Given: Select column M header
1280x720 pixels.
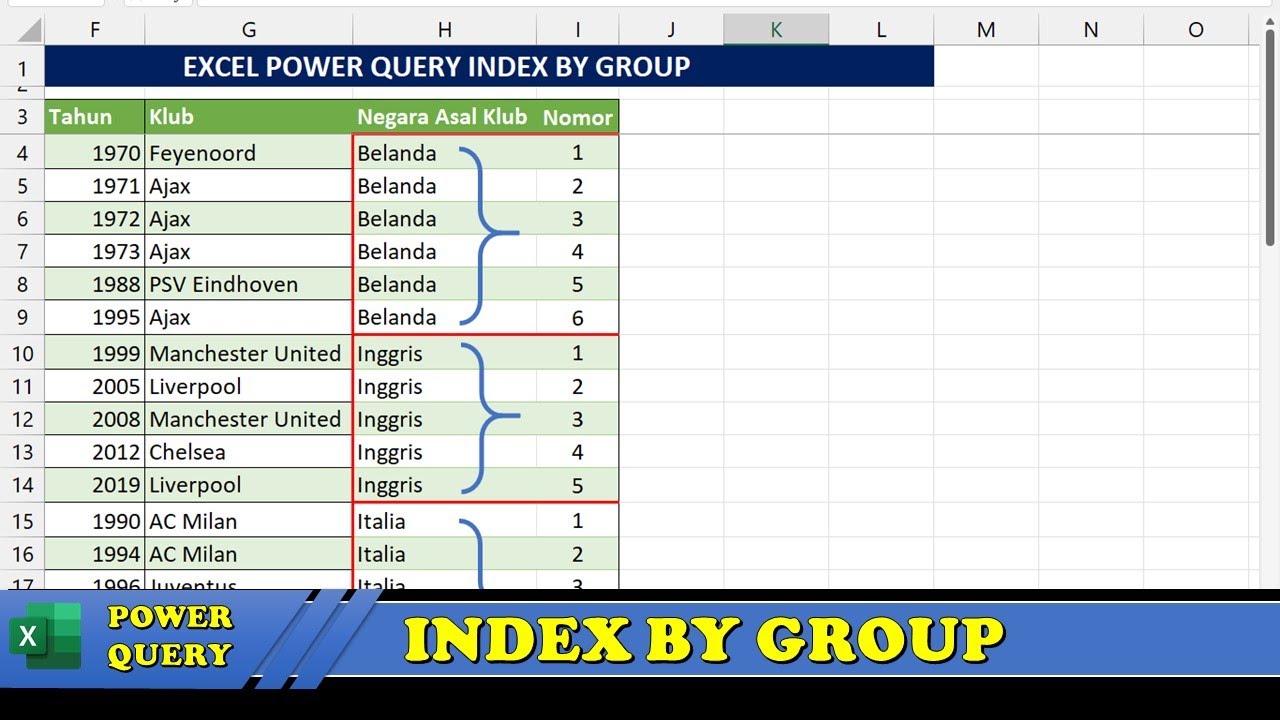Looking at the screenshot, I should [x=986, y=30].
